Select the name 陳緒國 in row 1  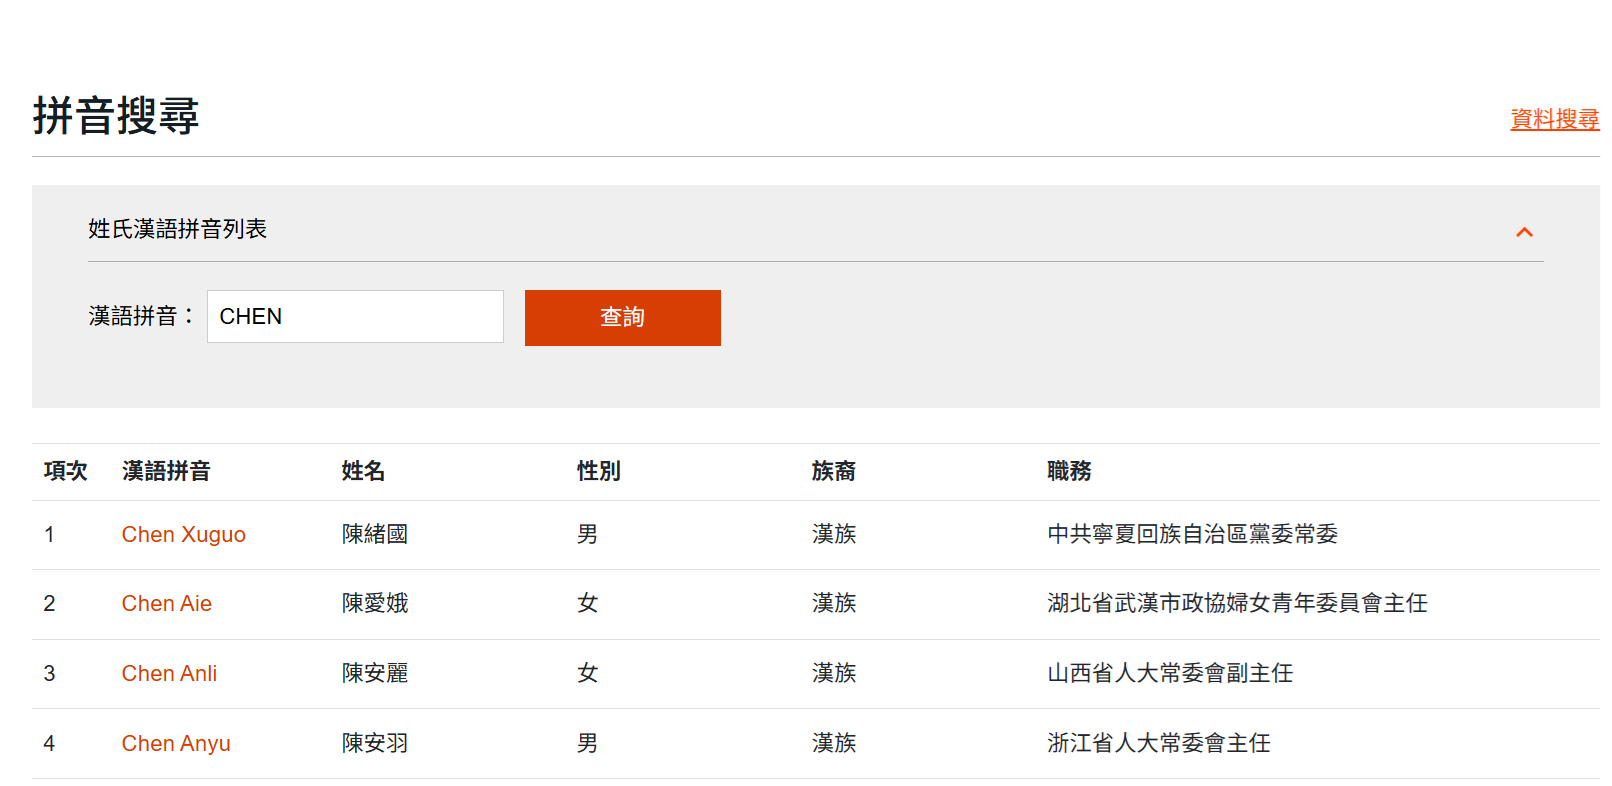point(375,535)
